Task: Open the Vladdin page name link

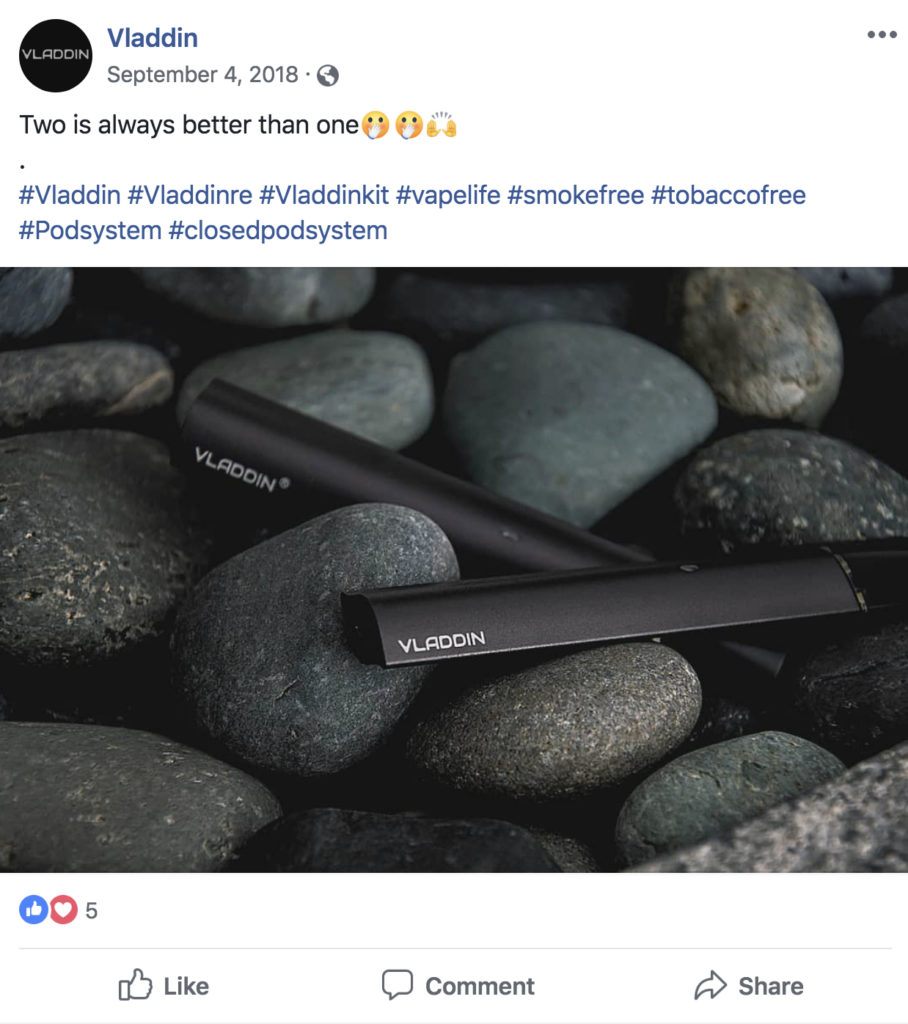Action: click(x=152, y=38)
